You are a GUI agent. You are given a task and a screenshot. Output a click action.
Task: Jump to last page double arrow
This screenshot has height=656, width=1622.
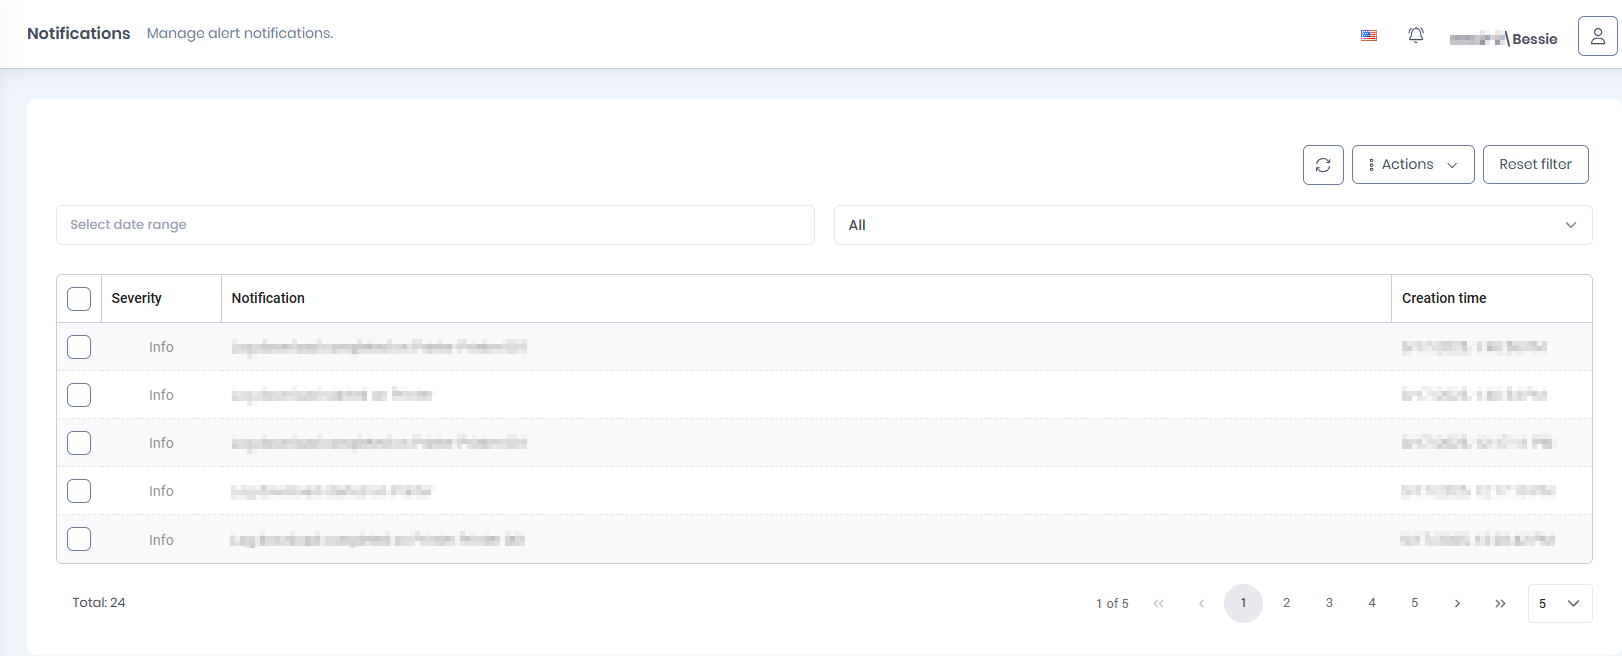pyautogui.click(x=1500, y=603)
